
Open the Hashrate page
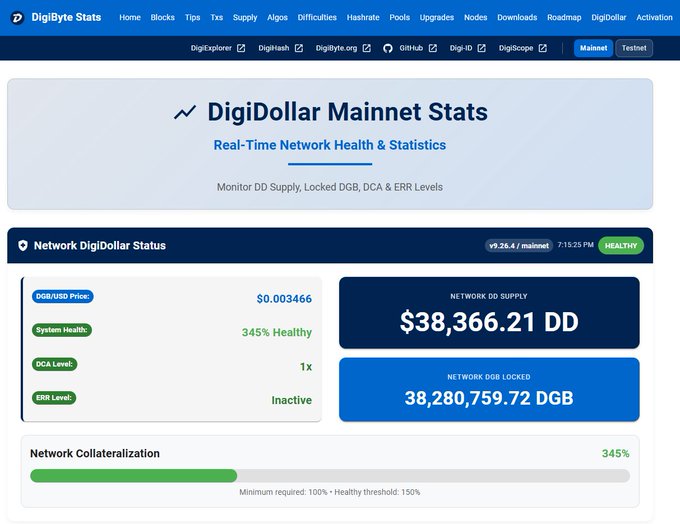pyautogui.click(x=363, y=17)
